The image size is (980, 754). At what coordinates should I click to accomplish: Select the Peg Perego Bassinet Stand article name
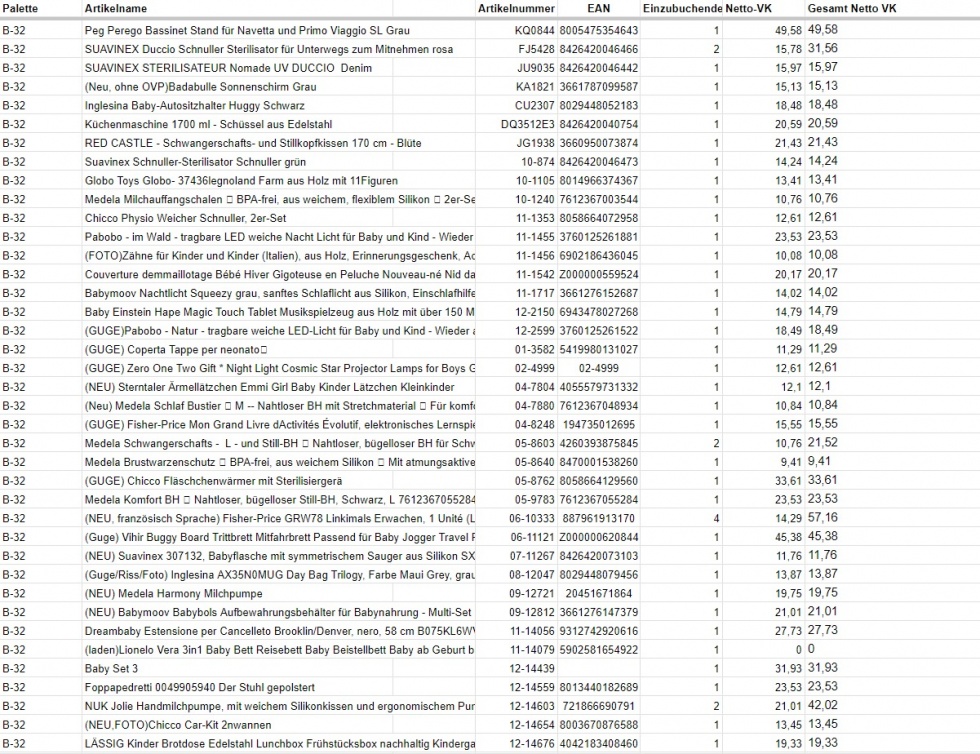tap(248, 31)
